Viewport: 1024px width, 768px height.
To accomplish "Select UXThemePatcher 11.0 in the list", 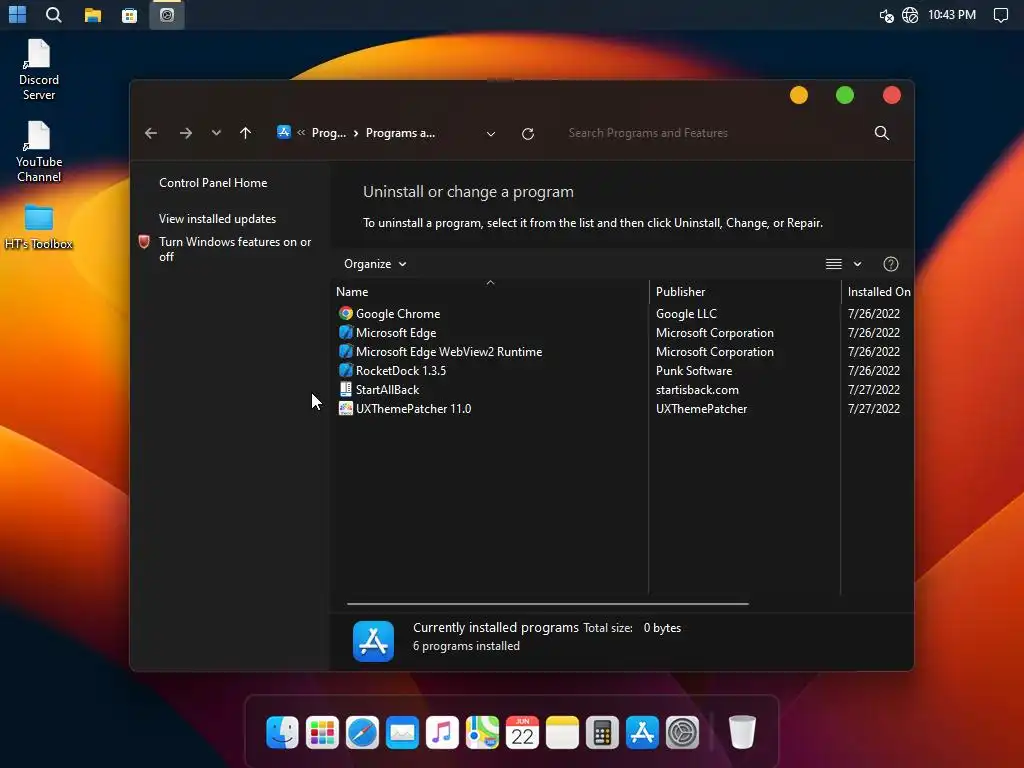I will pos(413,409).
